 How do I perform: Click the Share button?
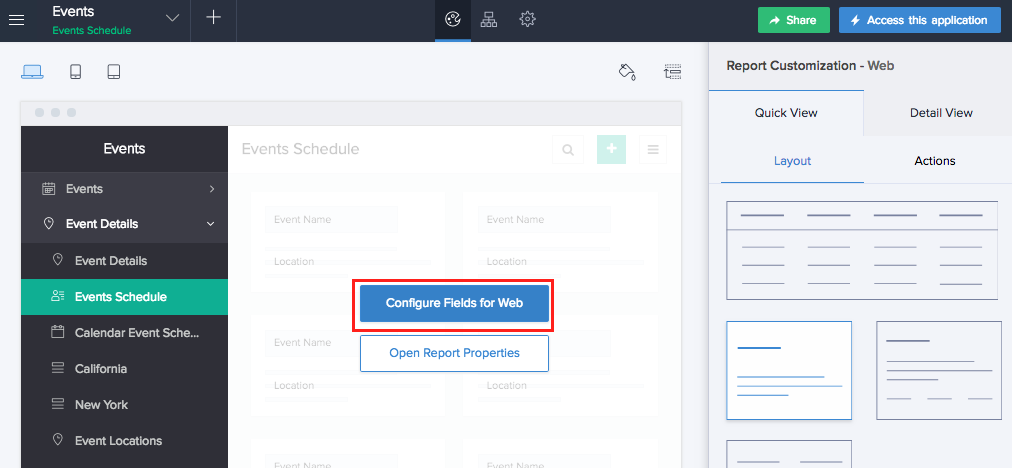794,20
